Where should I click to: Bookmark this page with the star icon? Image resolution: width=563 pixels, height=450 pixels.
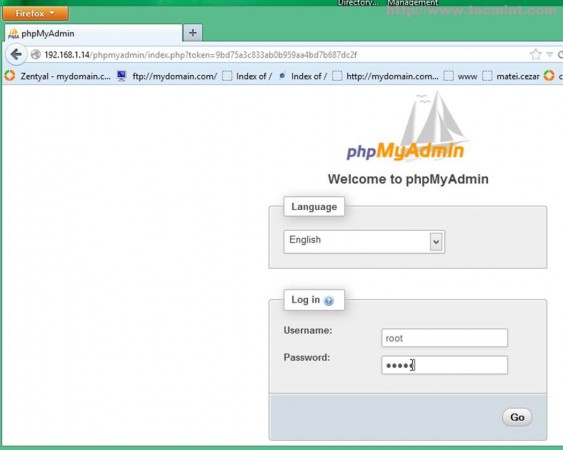pos(535,55)
